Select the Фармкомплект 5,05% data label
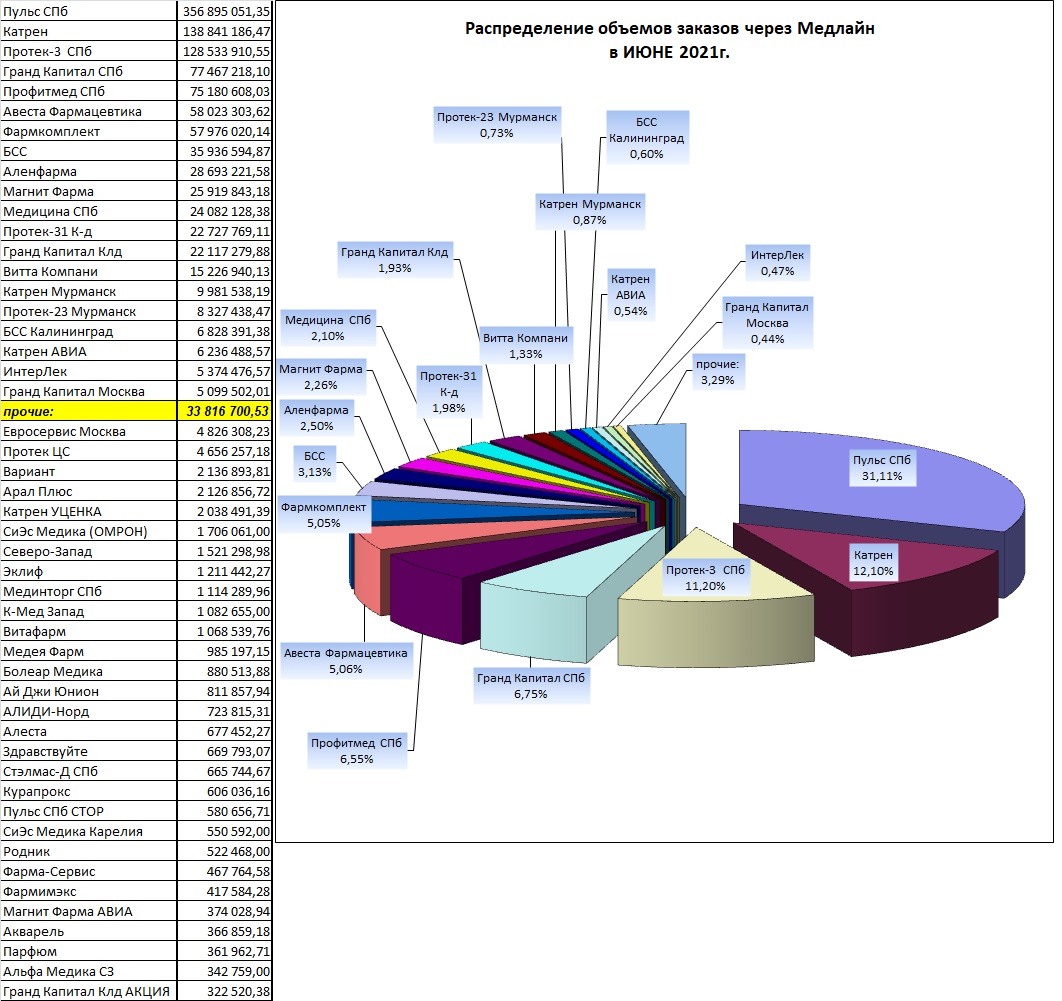The height and width of the screenshot is (1001, 1062). click(x=323, y=515)
